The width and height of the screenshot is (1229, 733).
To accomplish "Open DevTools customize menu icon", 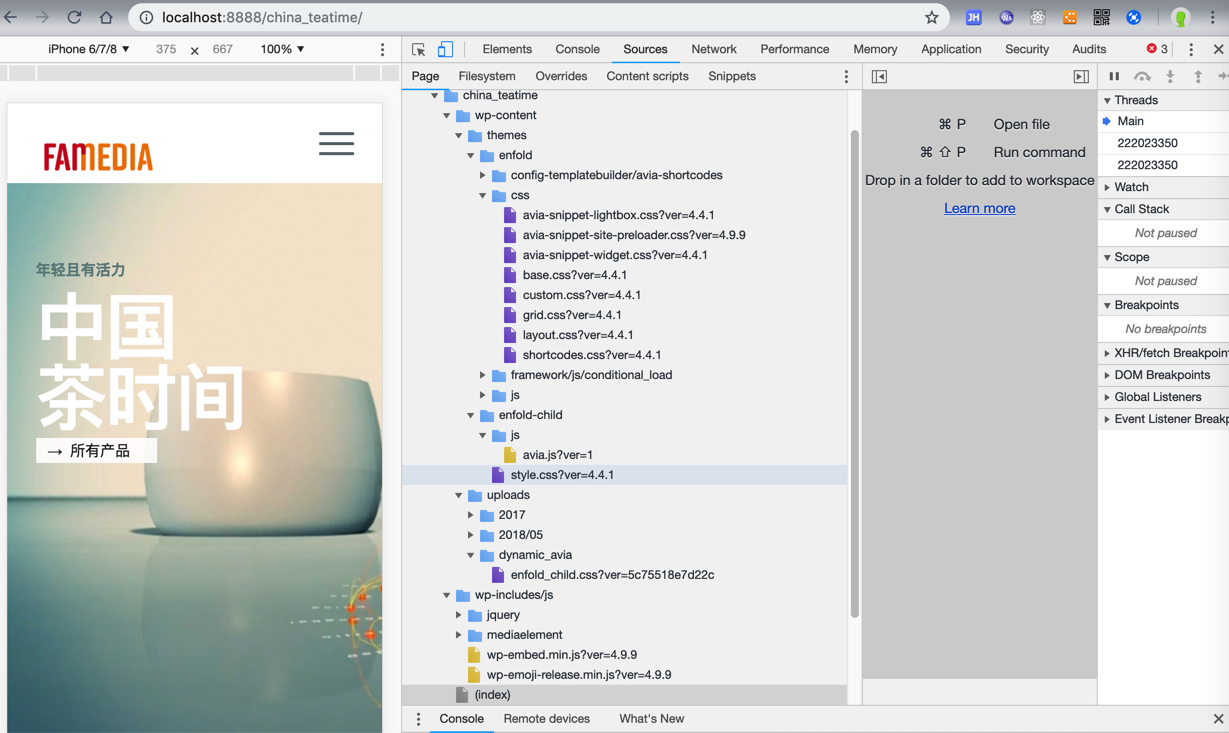I will (1191, 49).
